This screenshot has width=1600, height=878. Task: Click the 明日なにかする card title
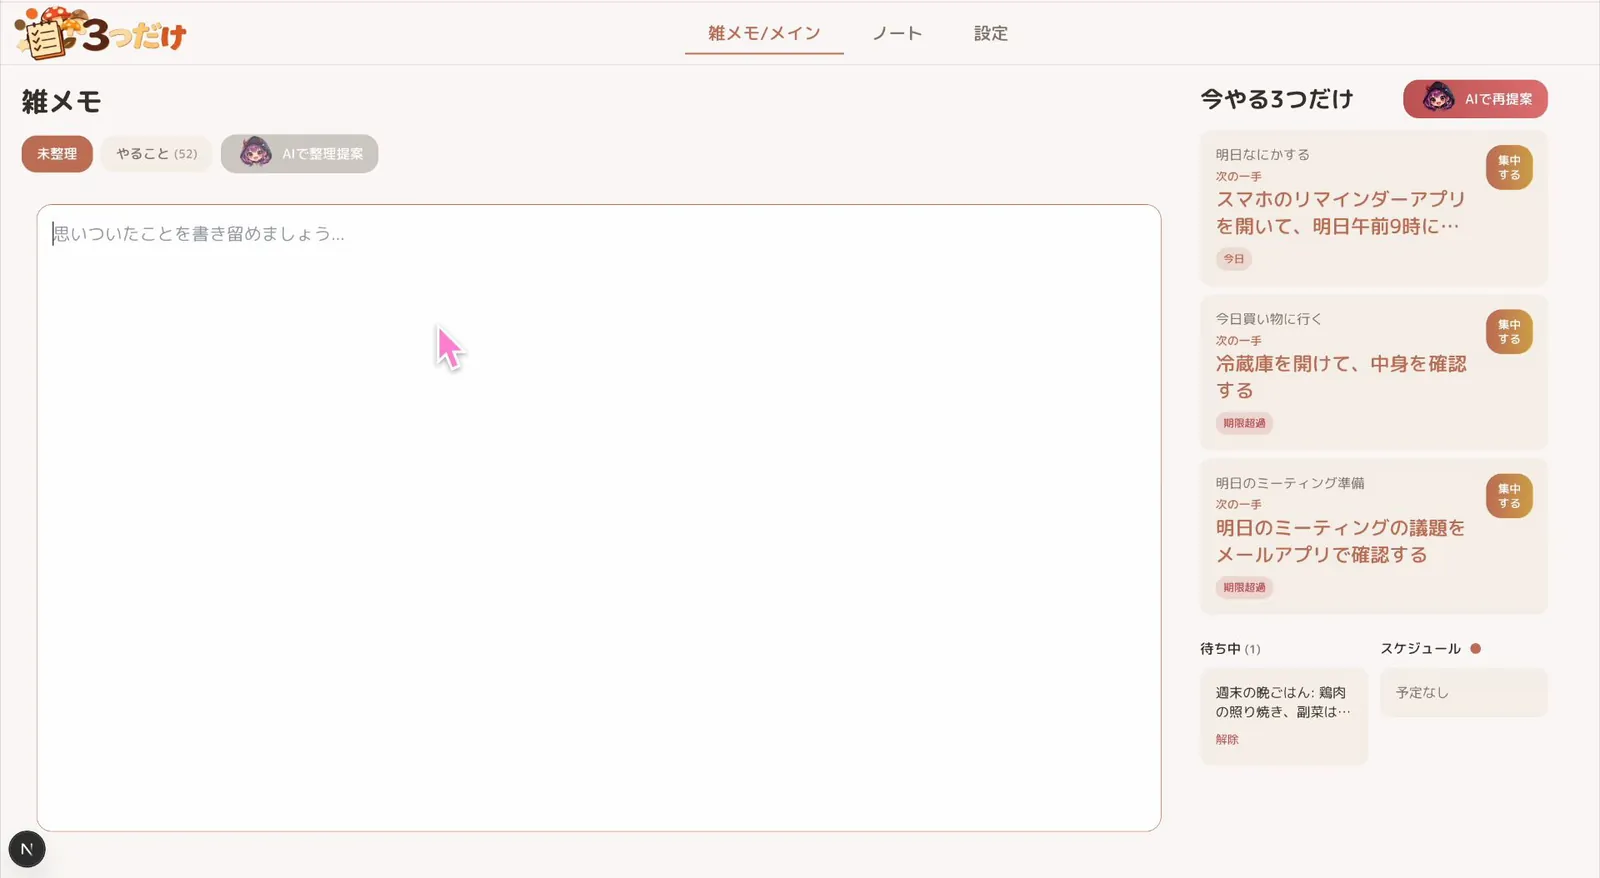pyautogui.click(x=1263, y=154)
